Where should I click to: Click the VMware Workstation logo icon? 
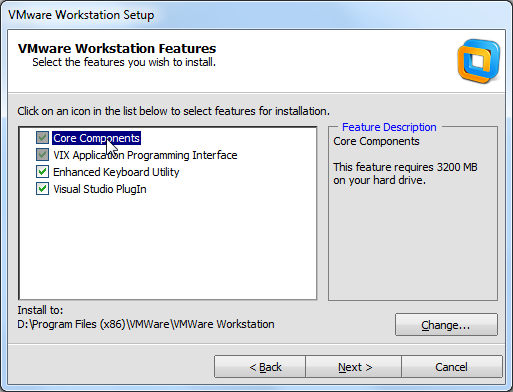479,61
